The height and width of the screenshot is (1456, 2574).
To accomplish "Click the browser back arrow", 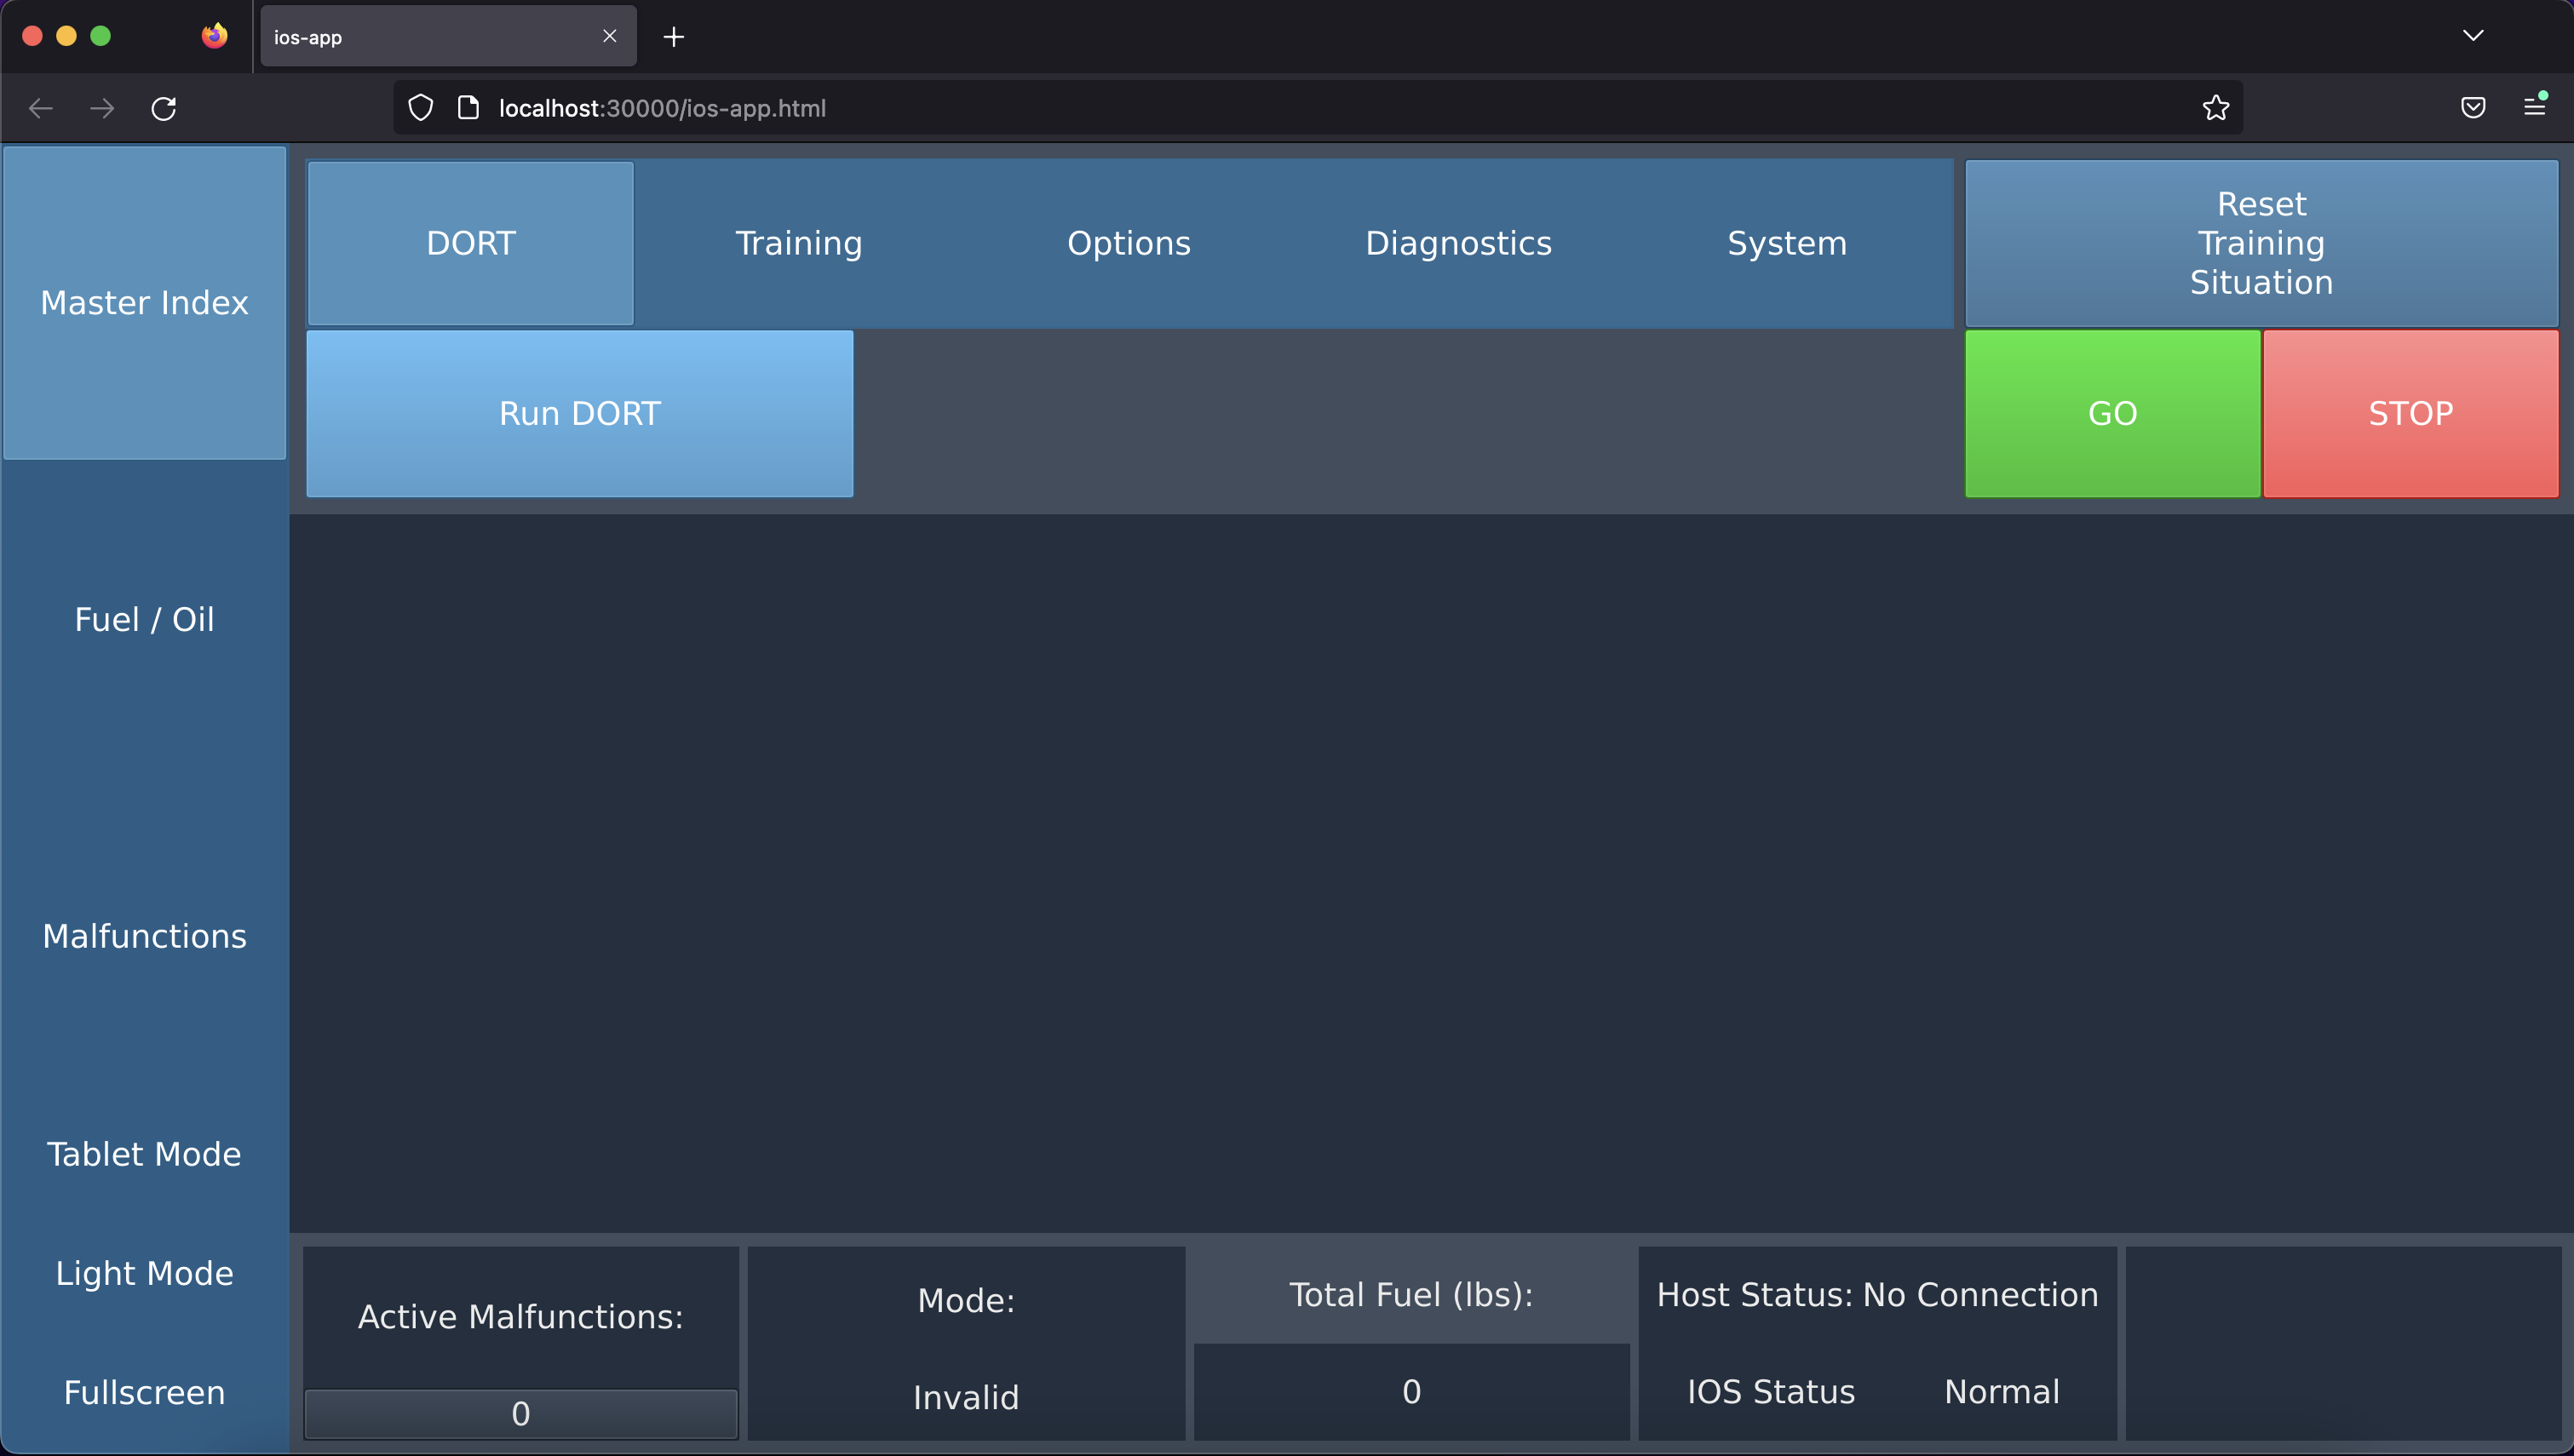I will [x=41, y=108].
